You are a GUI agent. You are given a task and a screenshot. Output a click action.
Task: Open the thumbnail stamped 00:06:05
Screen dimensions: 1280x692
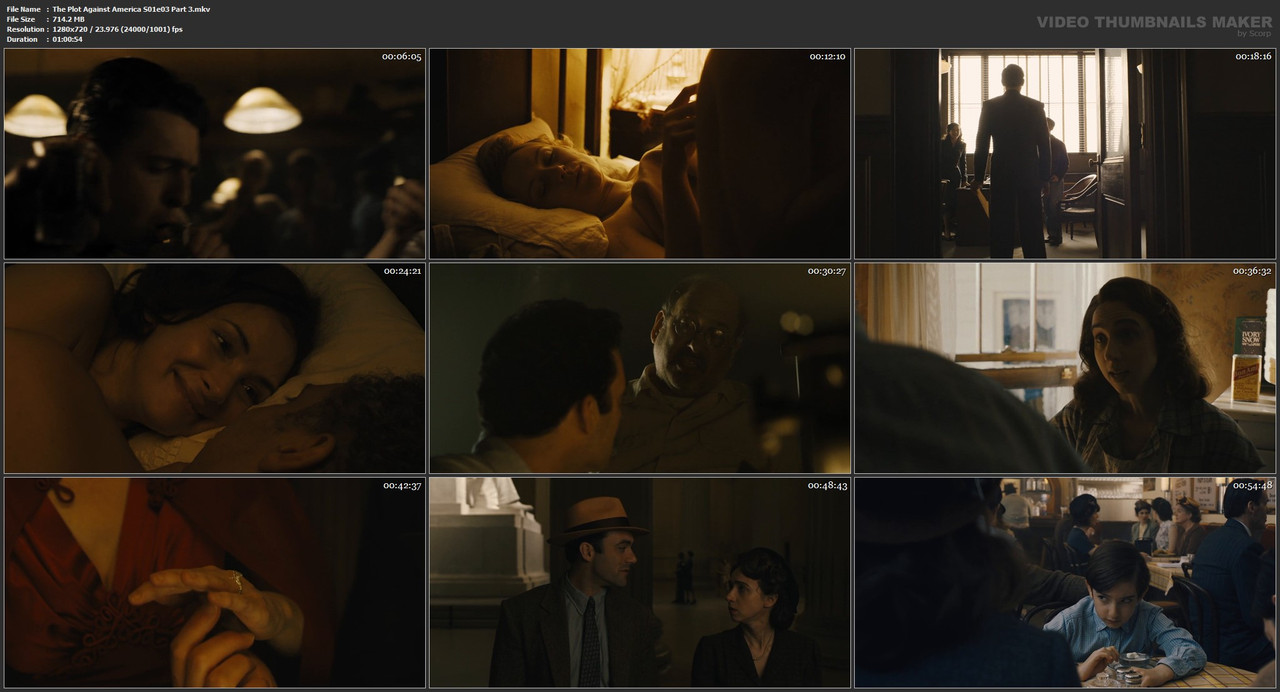(x=215, y=154)
